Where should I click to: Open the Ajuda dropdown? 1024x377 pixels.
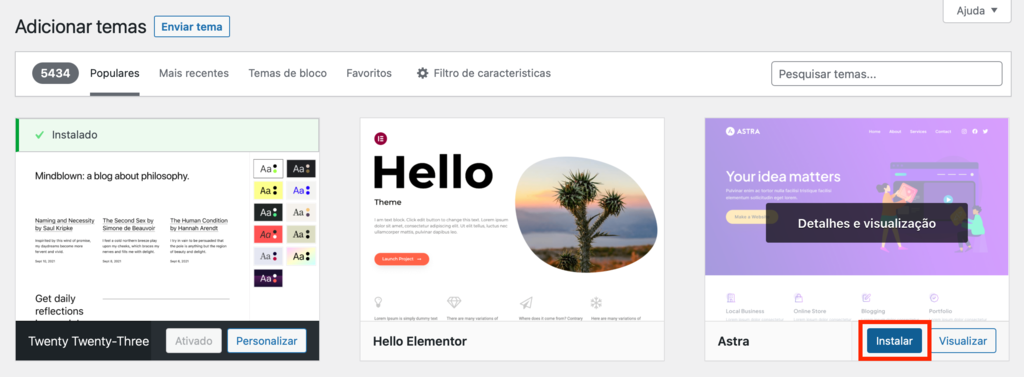(977, 11)
